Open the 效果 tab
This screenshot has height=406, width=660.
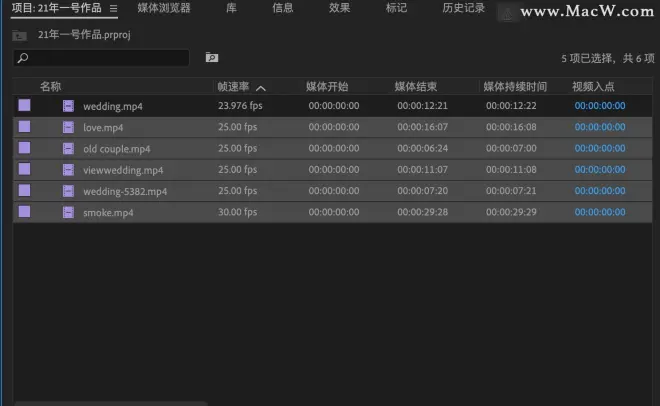click(339, 8)
